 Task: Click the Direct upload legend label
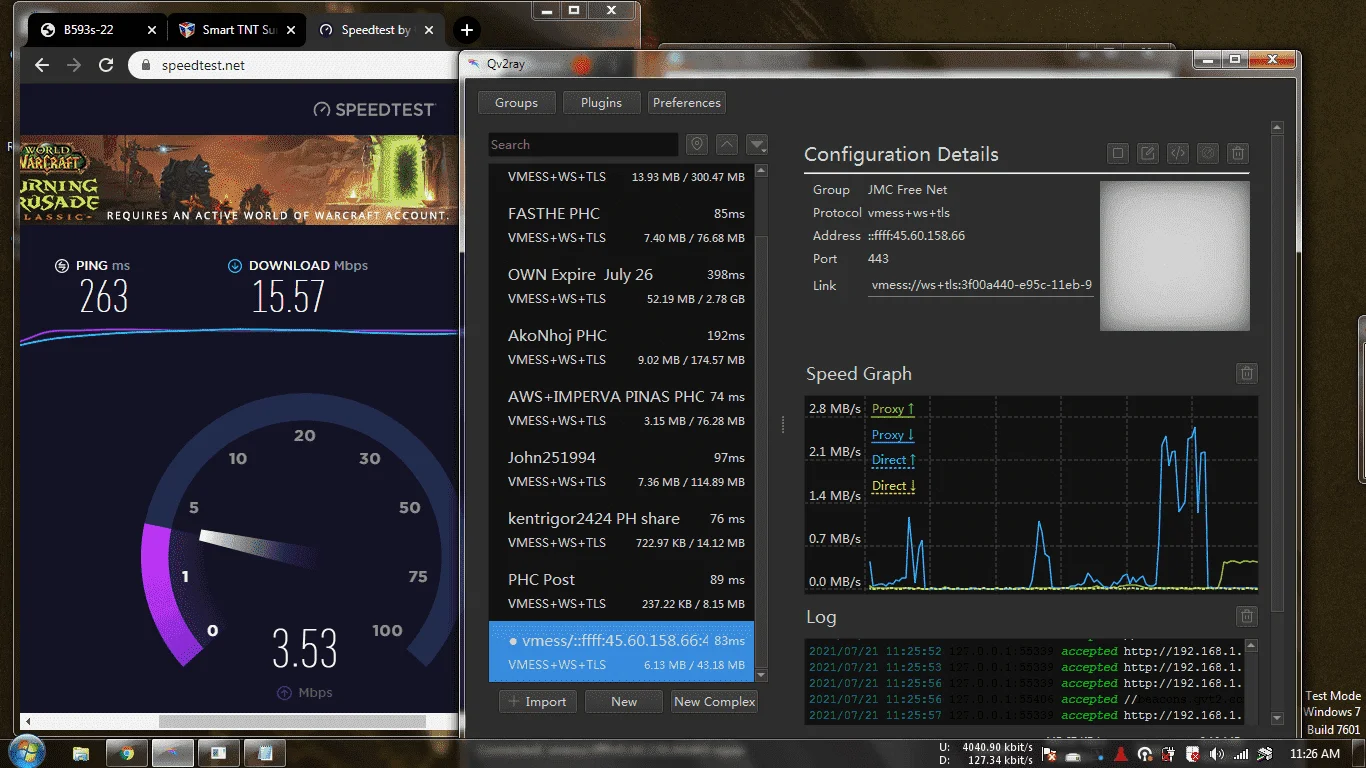point(894,460)
